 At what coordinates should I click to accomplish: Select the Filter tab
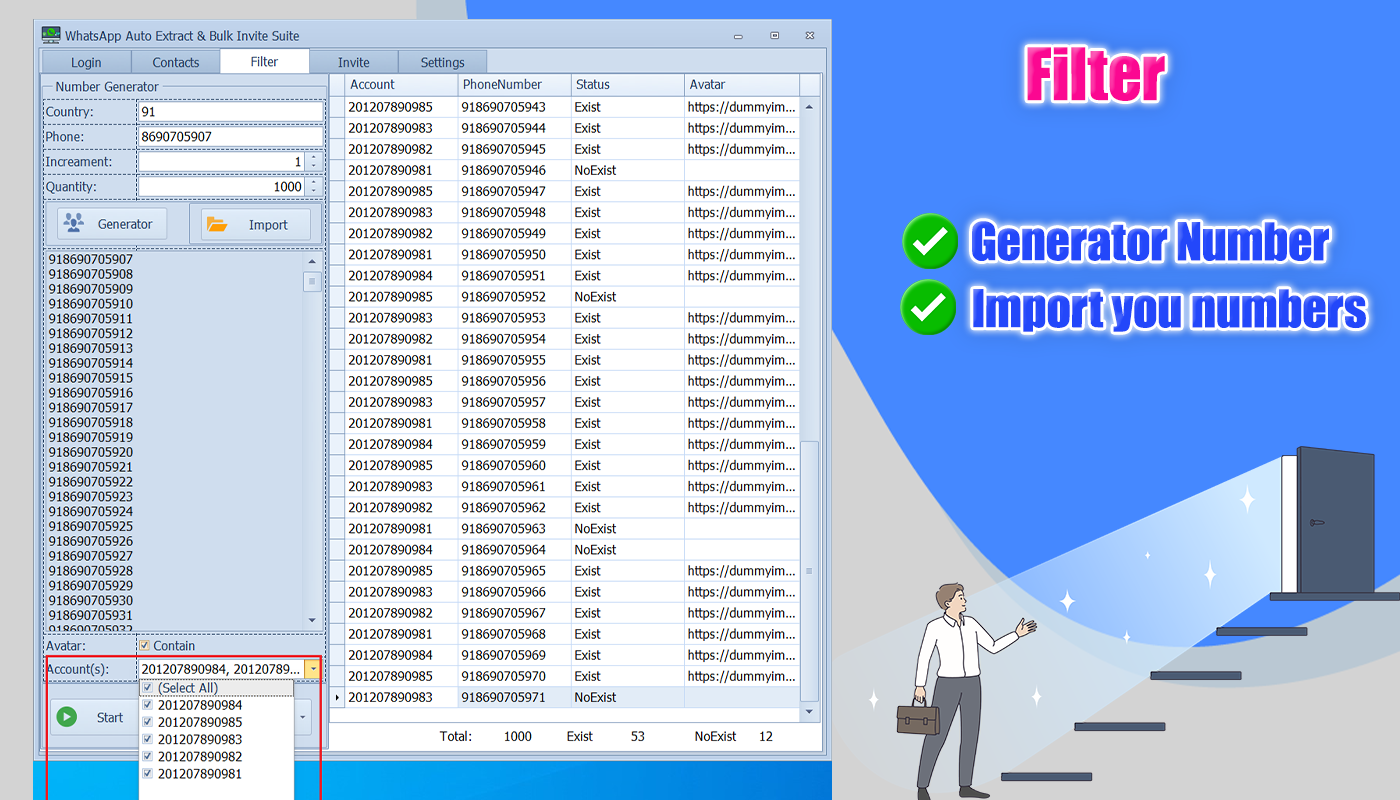pyautogui.click(x=264, y=61)
